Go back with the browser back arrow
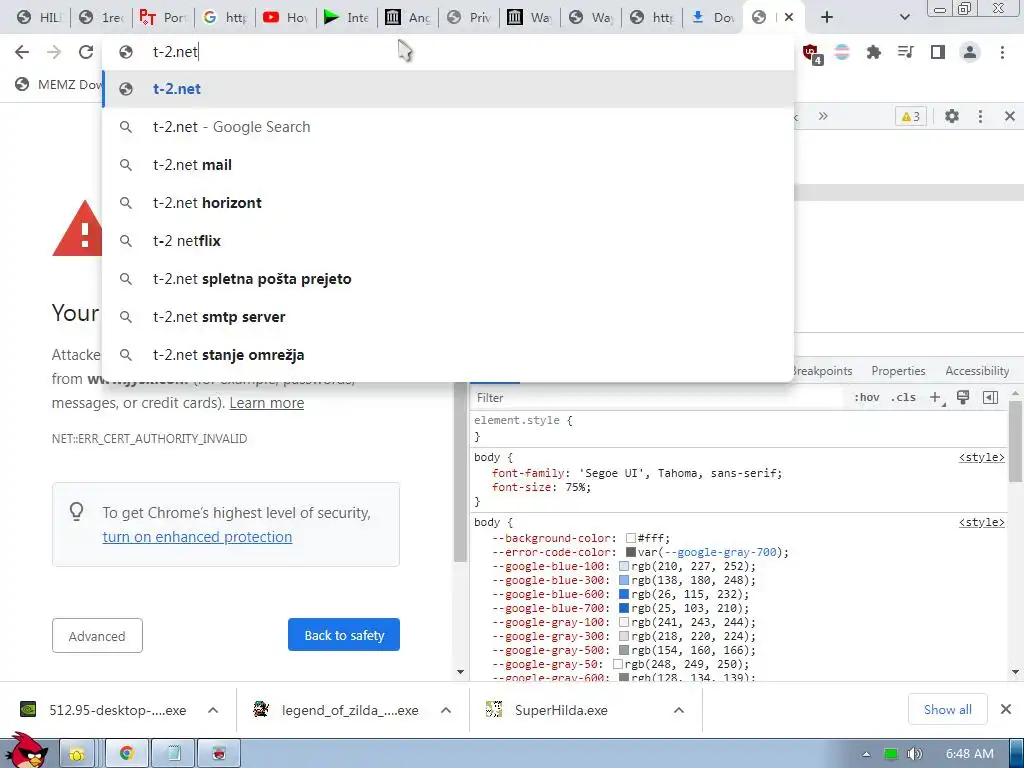This screenshot has height=768, width=1024. pyautogui.click(x=22, y=52)
